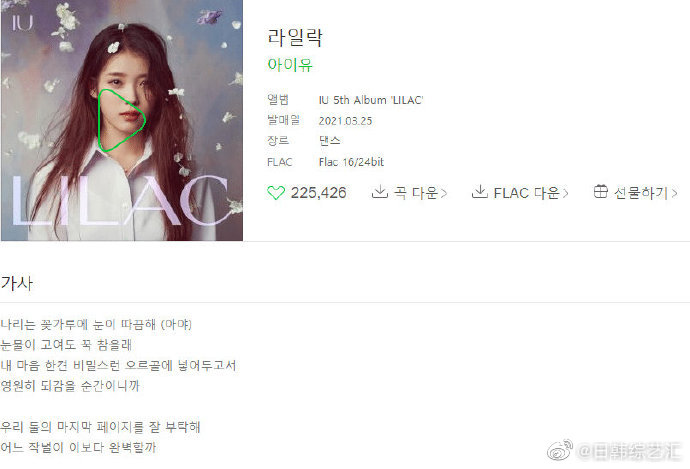Open the FLAC 다운 link text
This screenshot has height=469, width=690.
pos(526,193)
